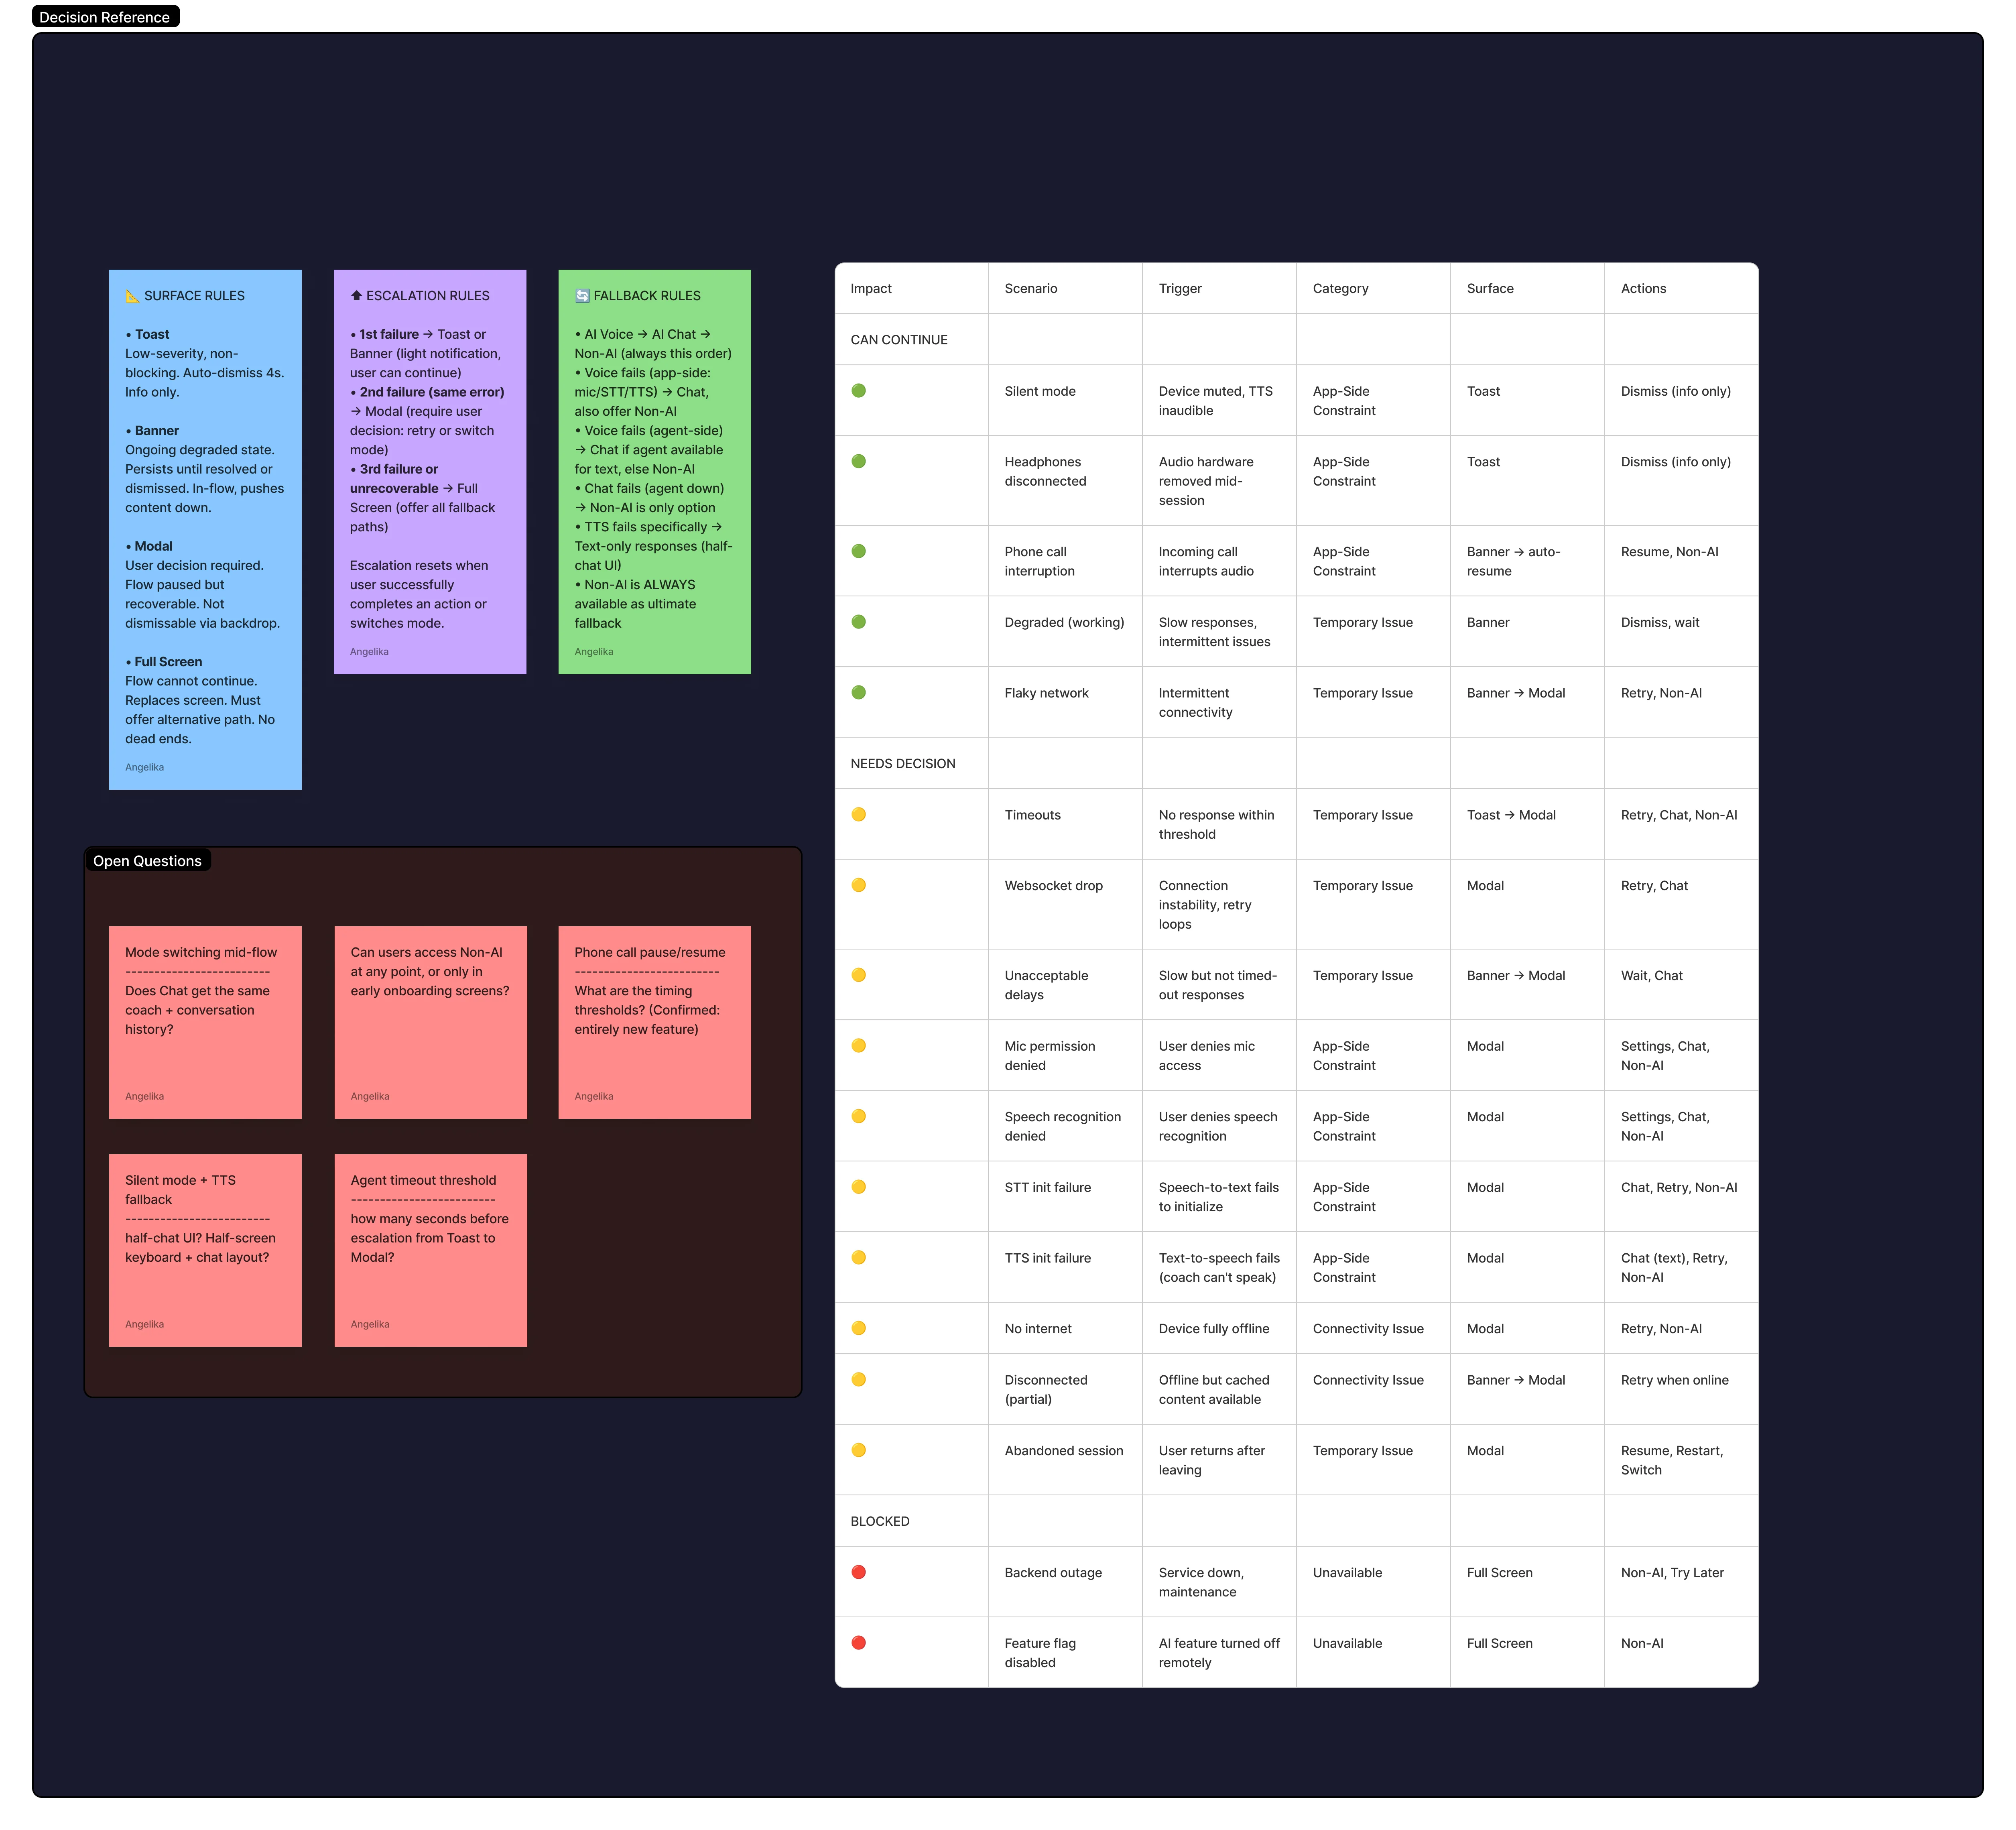Image resolution: width=2016 pixels, height=1830 pixels.
Task: Select the Decision Reference section label
Action: coord(105,17)
